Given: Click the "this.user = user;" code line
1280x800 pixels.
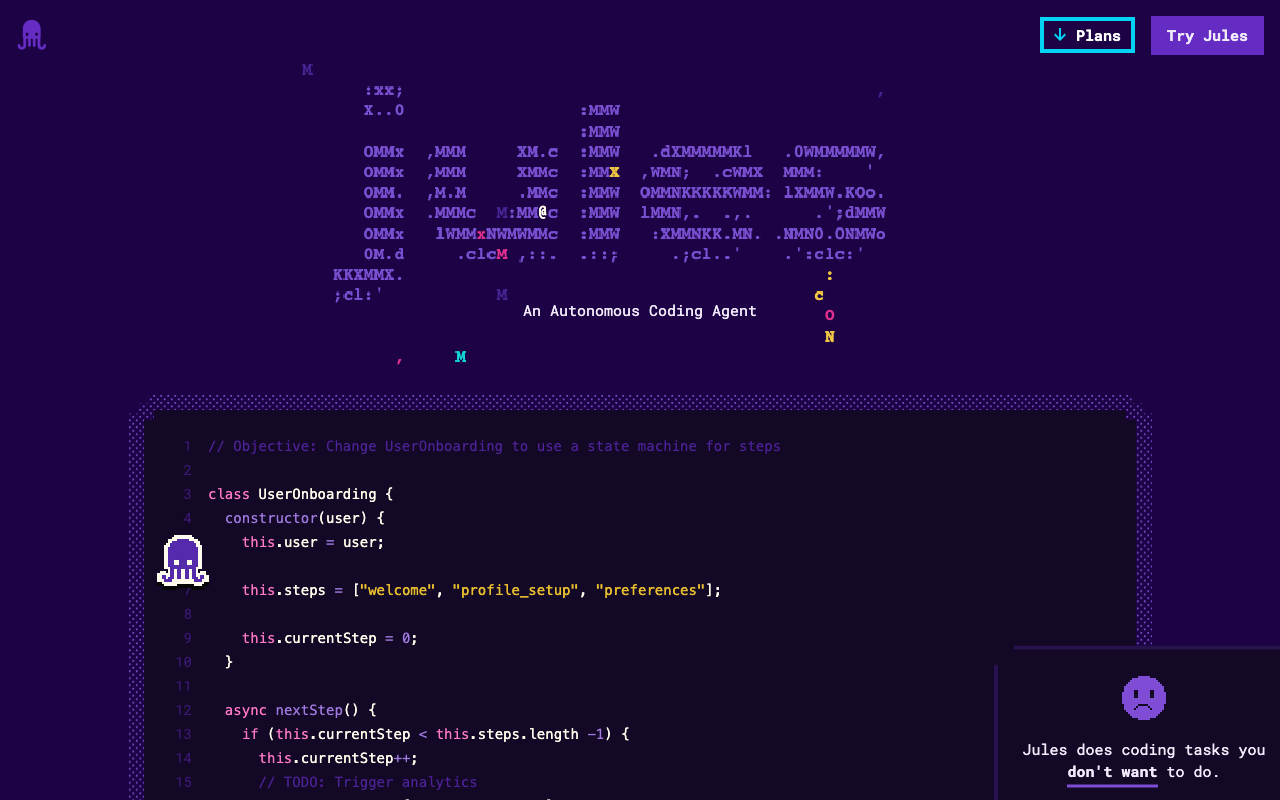Looking at the screenshot, I should click(x=313, y=542).
